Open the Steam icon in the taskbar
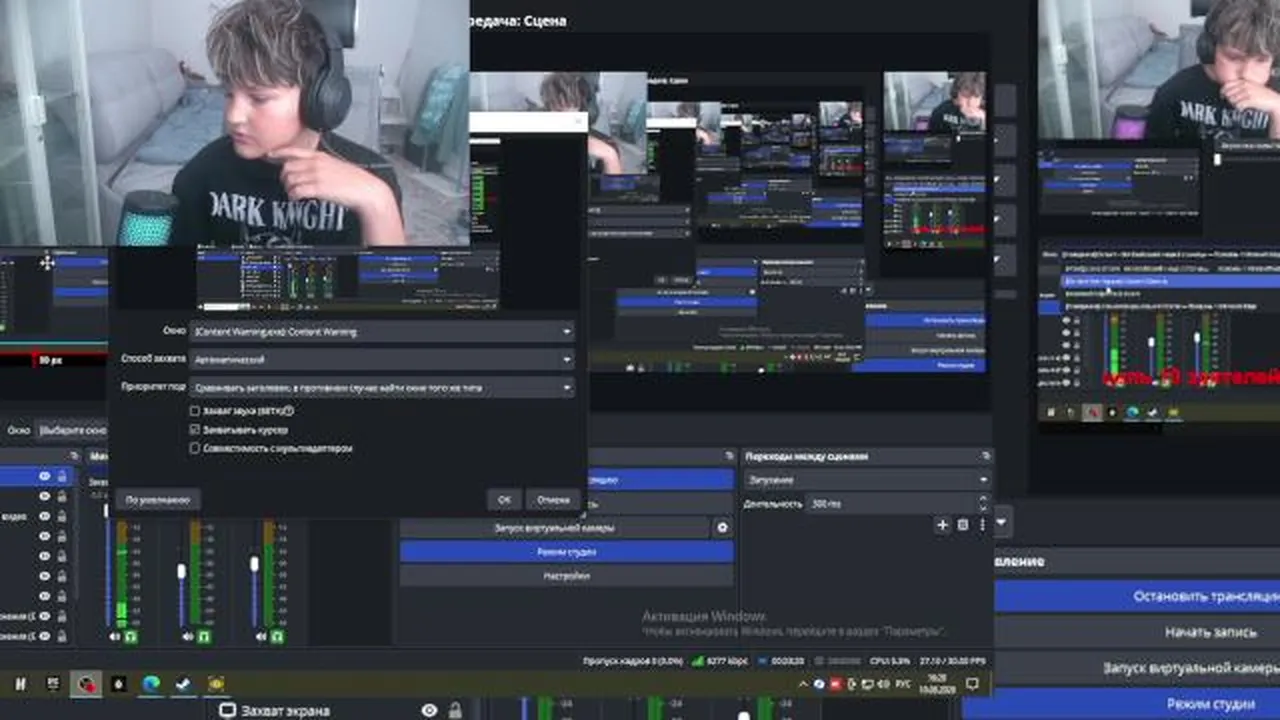The width and height of the screenshot is (1280, 720). click(x=183, y=684)
